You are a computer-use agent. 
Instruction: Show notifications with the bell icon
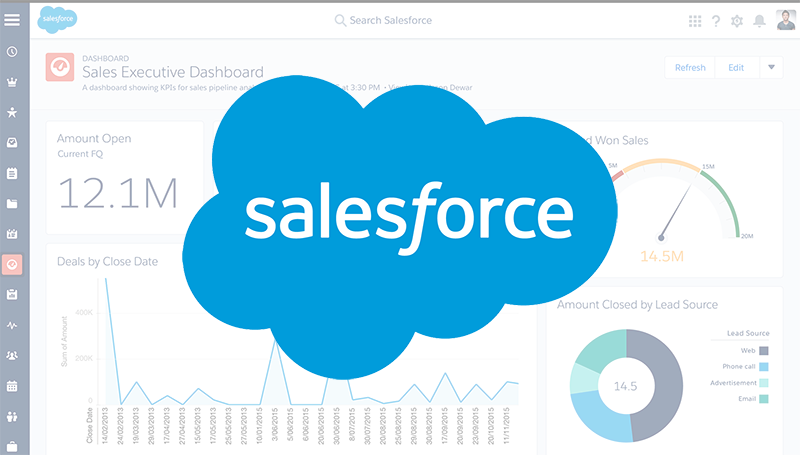759,21
